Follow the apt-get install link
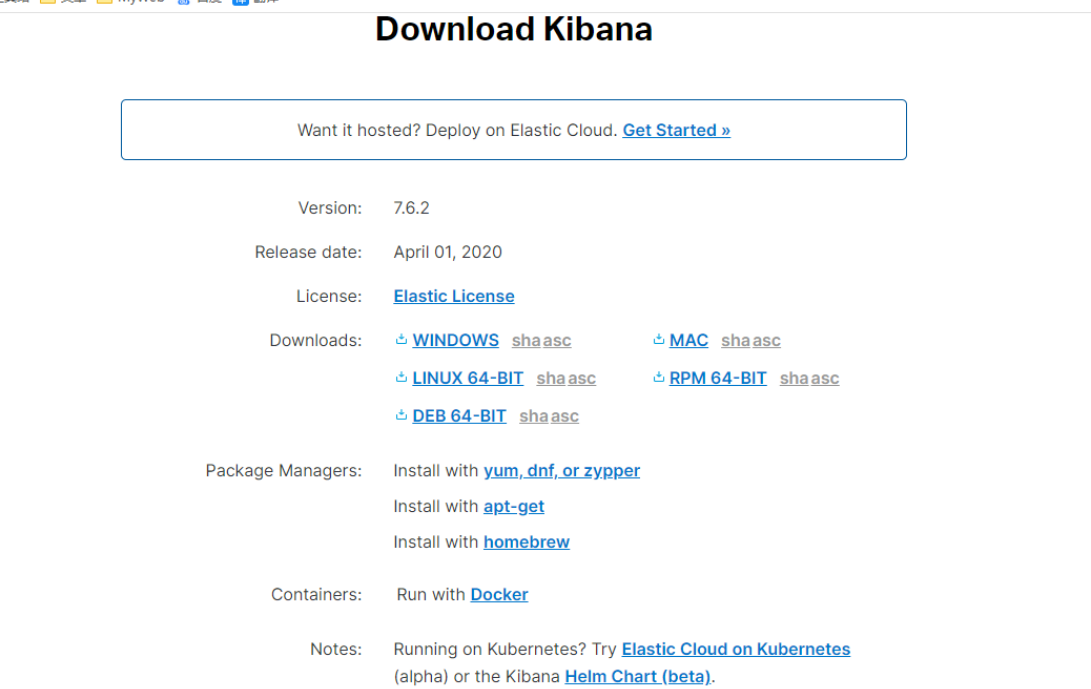 point(514,507)
